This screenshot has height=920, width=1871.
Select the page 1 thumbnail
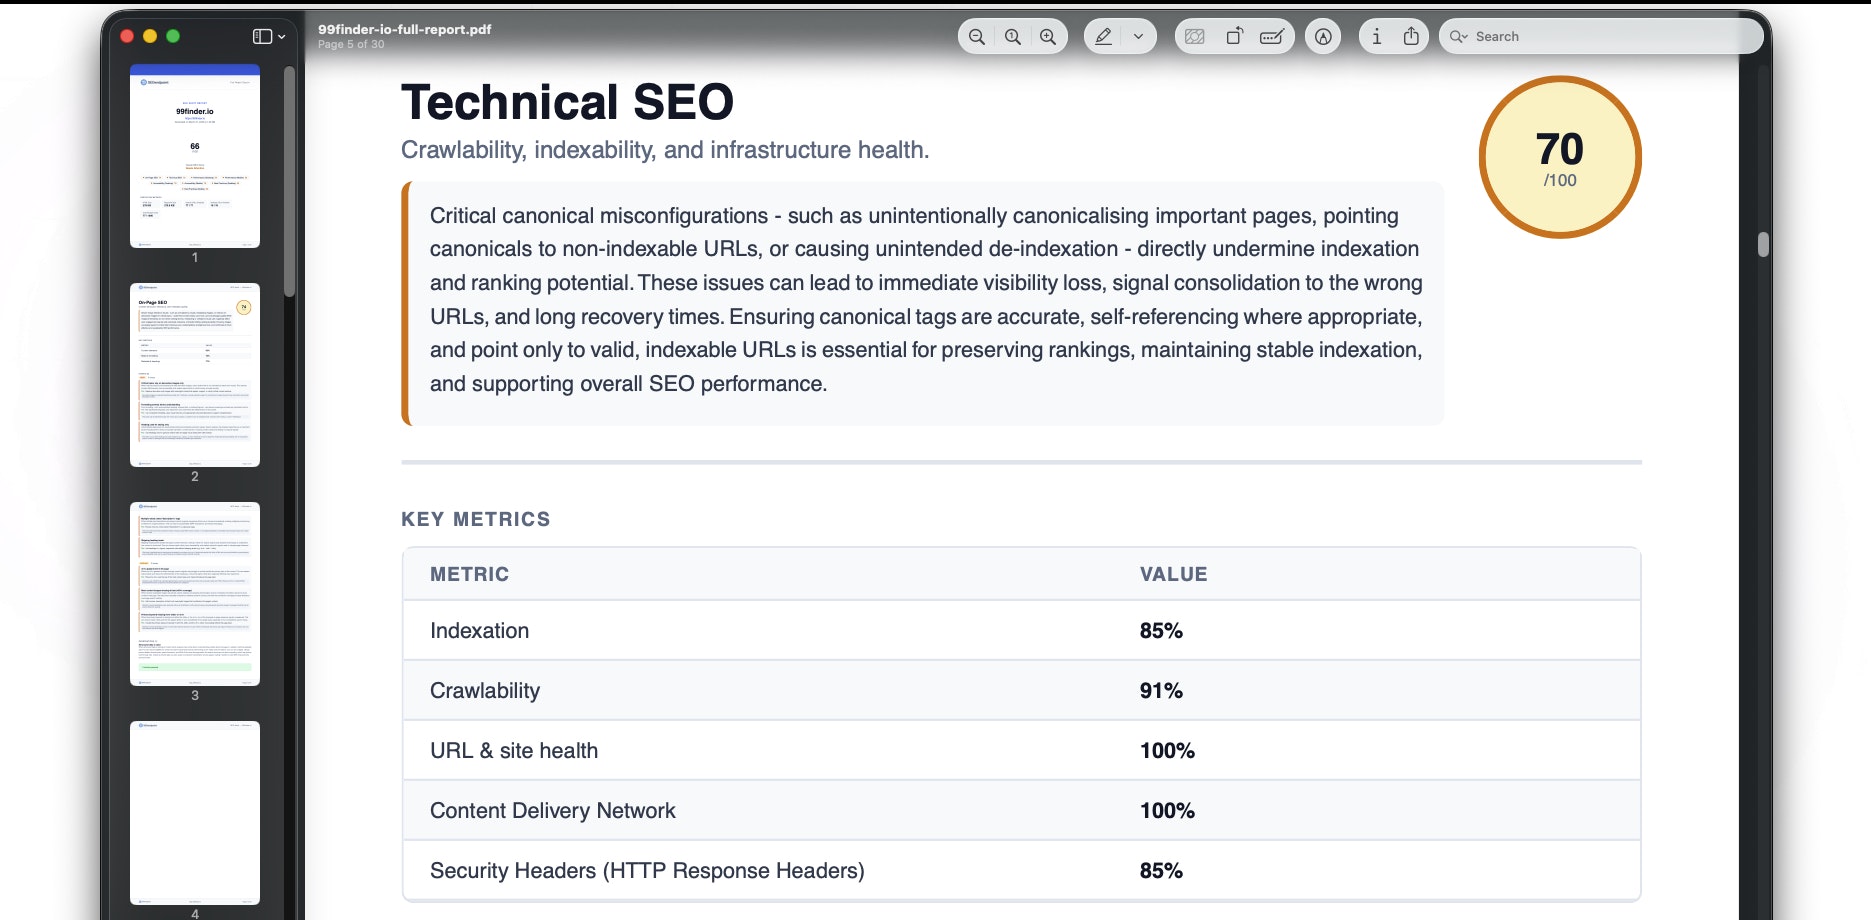pyautogui.click(x=194, y=157)
